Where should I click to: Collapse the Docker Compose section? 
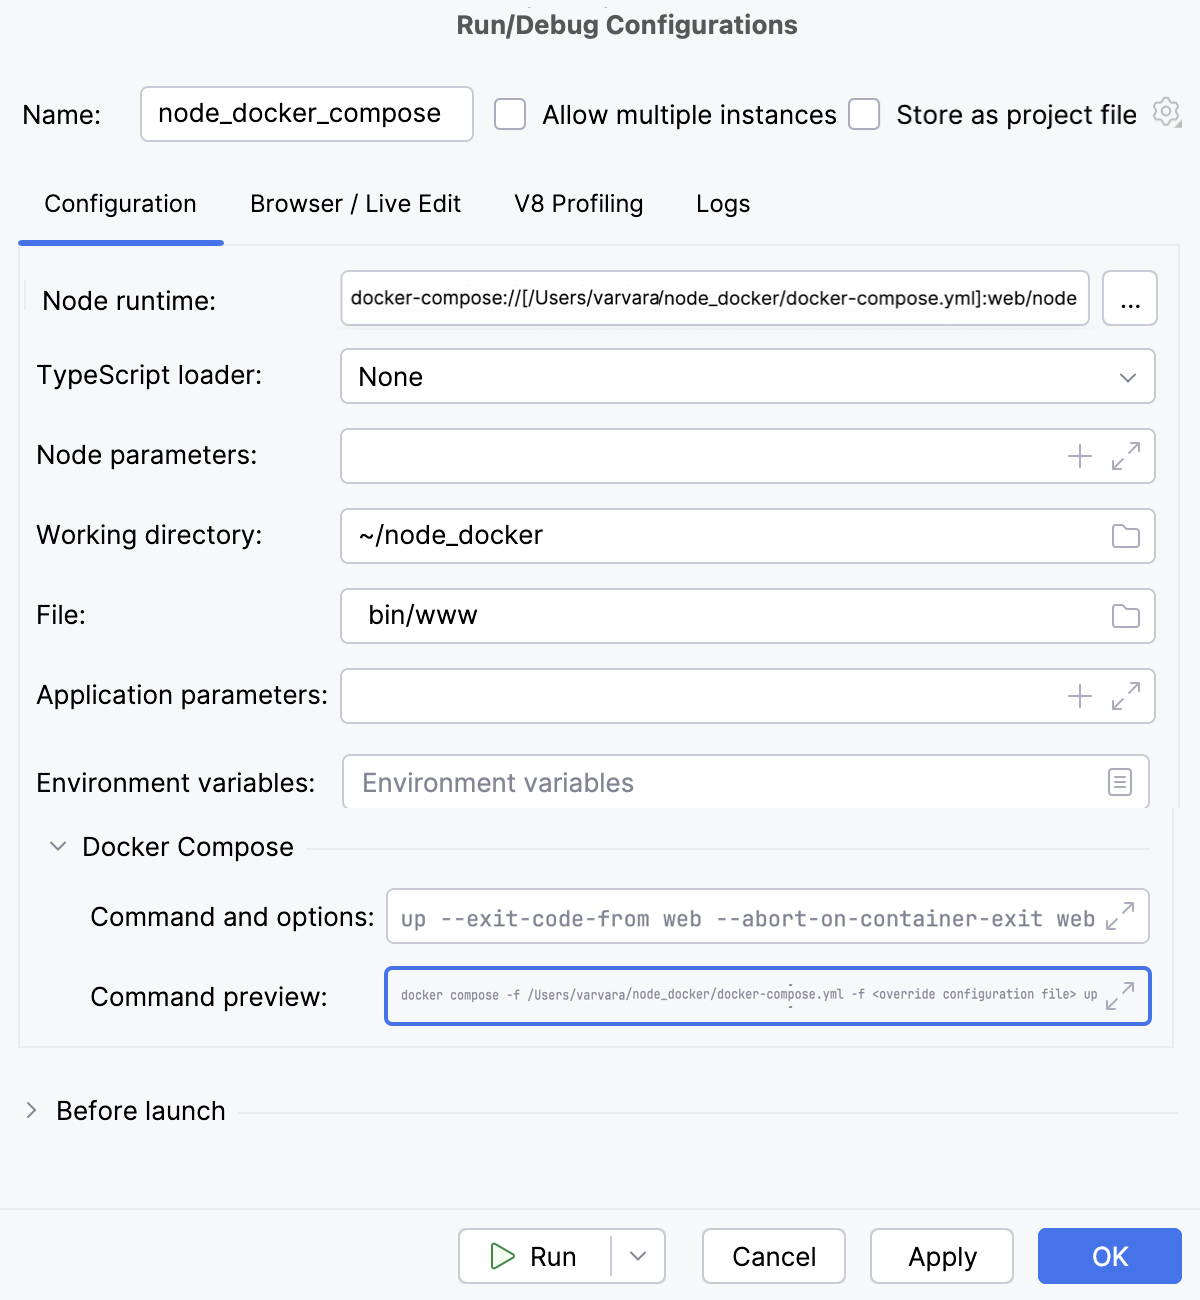57,846
